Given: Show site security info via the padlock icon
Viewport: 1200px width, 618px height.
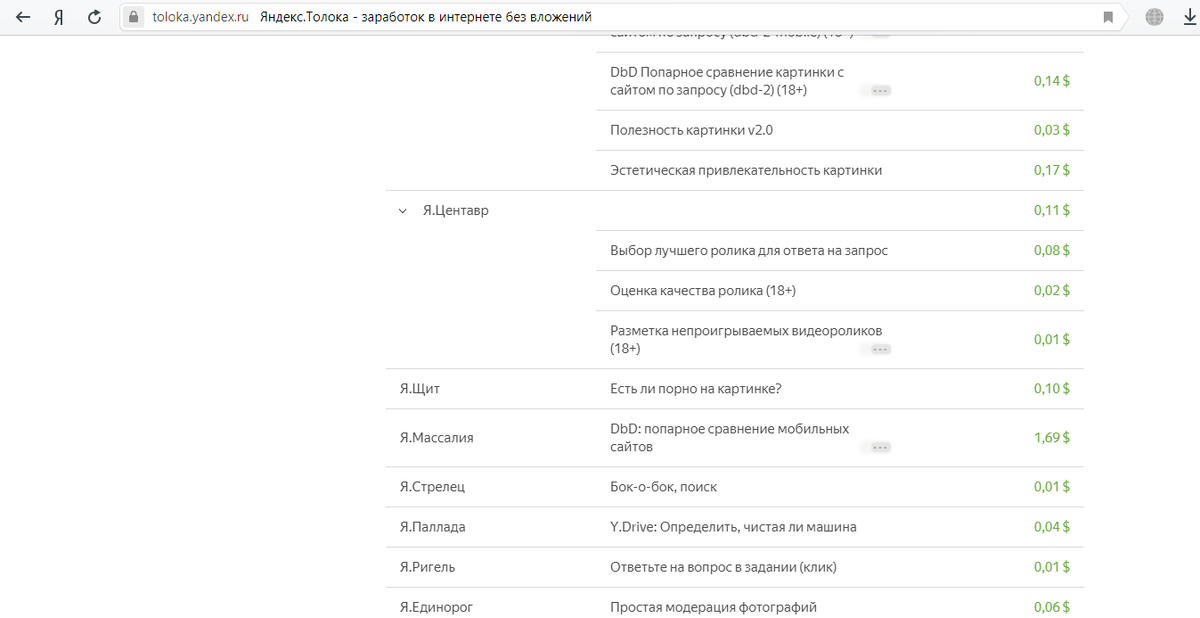Looking at the screenshot, I should click(134, 17).
